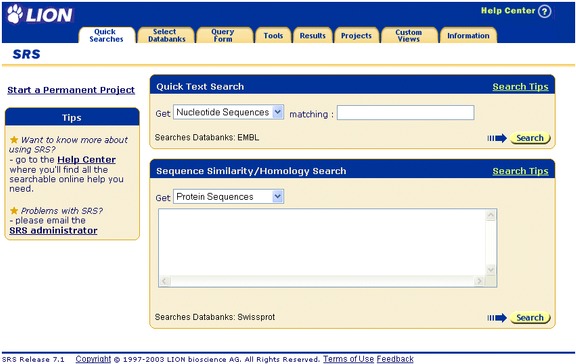Click the star icon beside Problems with SRS
576x364 pixels.
tap(14, 210)
